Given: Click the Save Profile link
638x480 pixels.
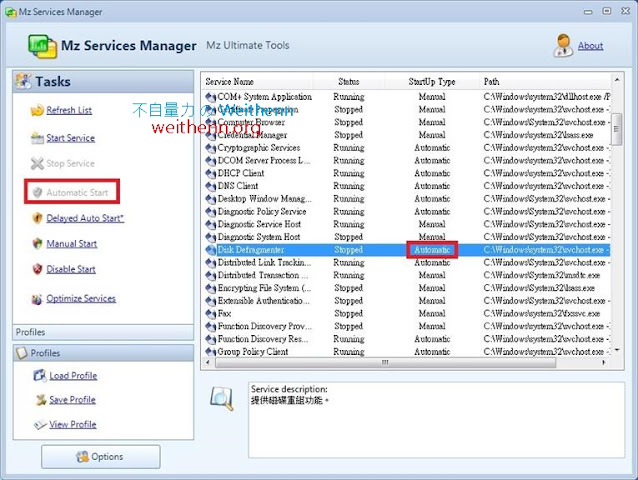Looking at the screenshot, I should [x=72, y=400].
